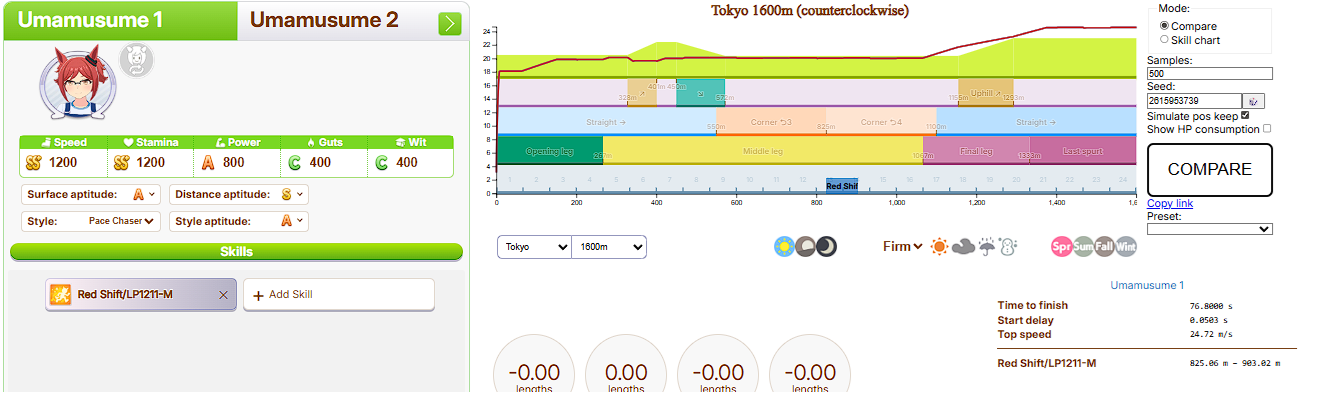Open the Preset dropdown
Image resolution: width=1325 pixels, height=402 pixels.
coord(1210,228)
